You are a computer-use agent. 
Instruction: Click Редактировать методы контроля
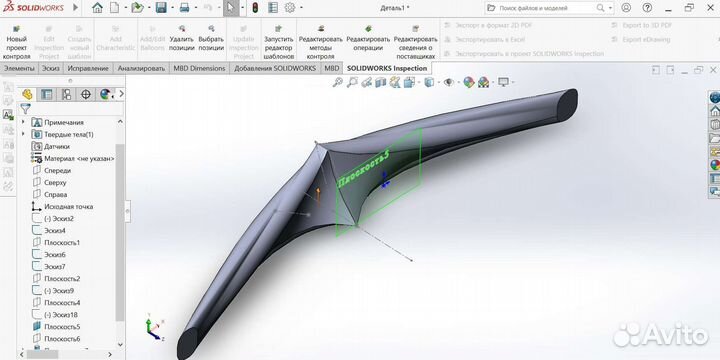click(321, 43)
